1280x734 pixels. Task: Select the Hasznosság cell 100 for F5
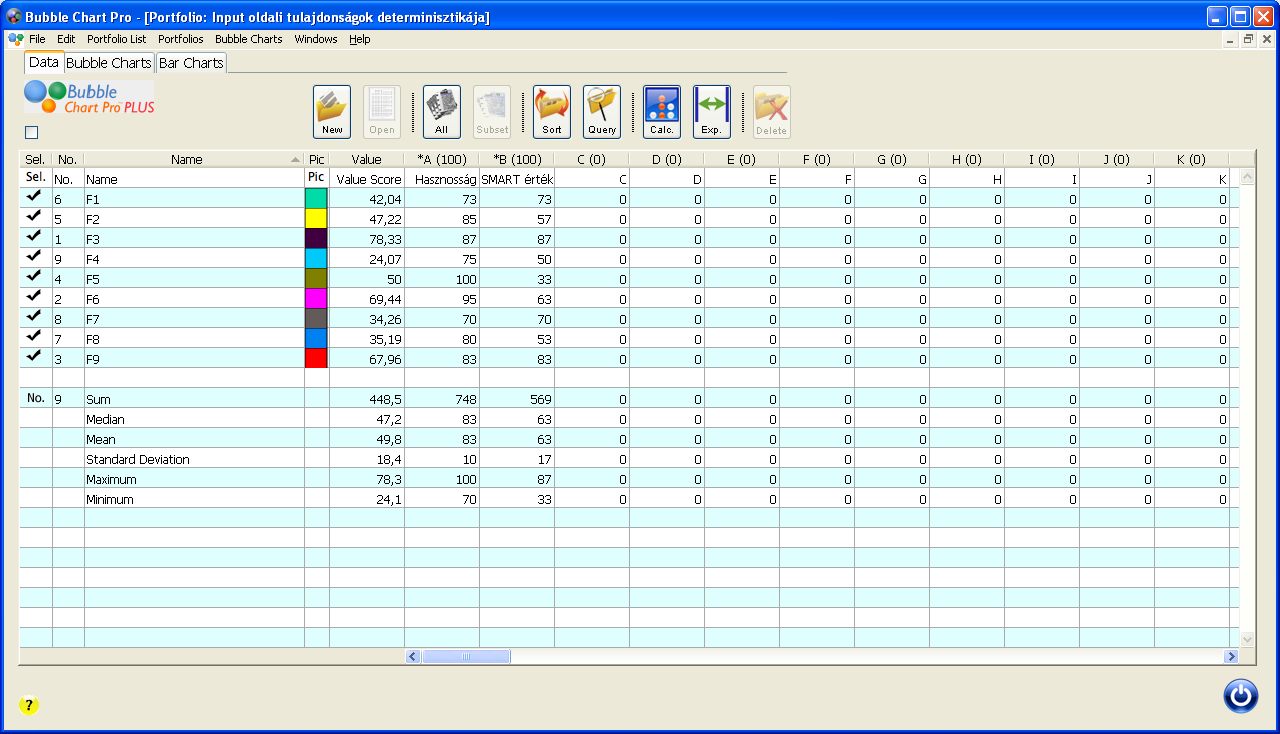point(442,279)
